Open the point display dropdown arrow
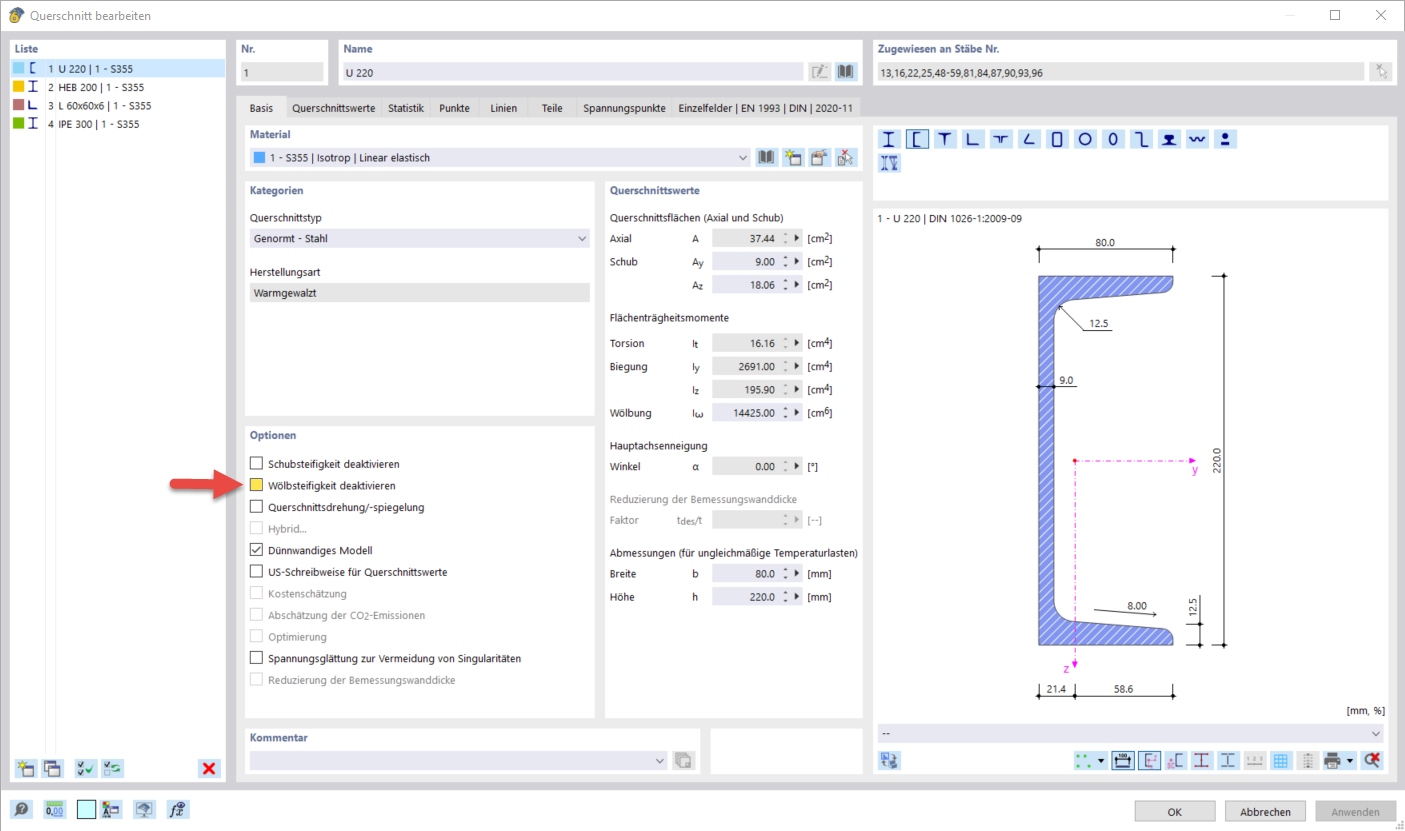Image resolution: width=1405 pixels, height=831 pixels. point(1101,761)
